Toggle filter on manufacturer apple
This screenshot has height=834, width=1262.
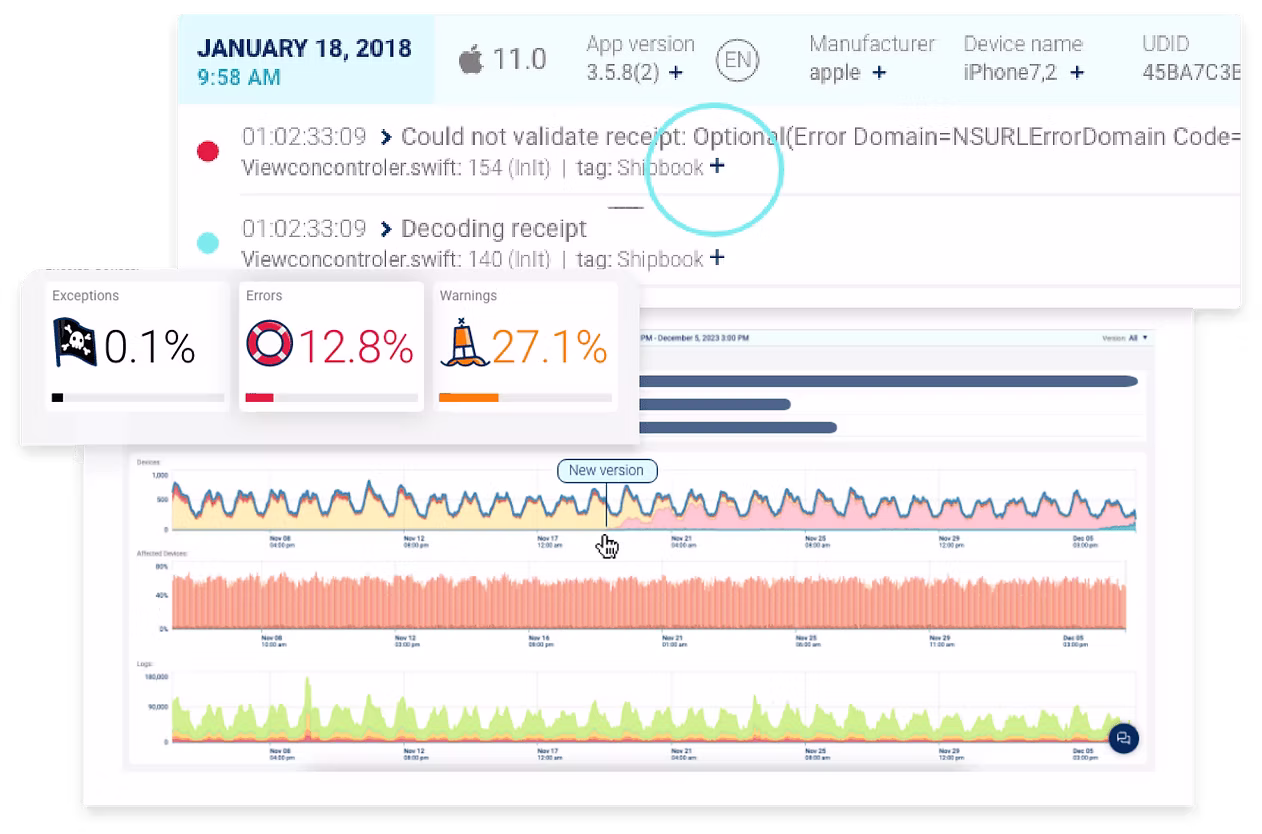pos(880,72)
